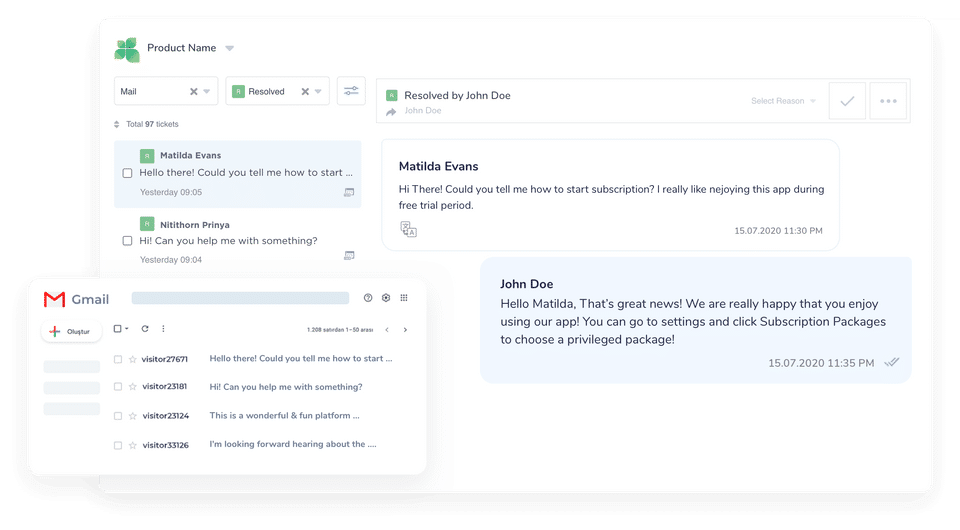The height and width of the screenshot is (530, 960).
Task: Open the filter settings sliders icon
Action: (351, 91)
